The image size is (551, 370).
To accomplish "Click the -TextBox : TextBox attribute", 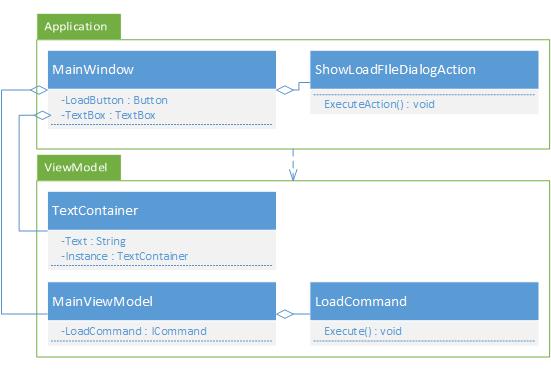I will [x=108, y=115].
